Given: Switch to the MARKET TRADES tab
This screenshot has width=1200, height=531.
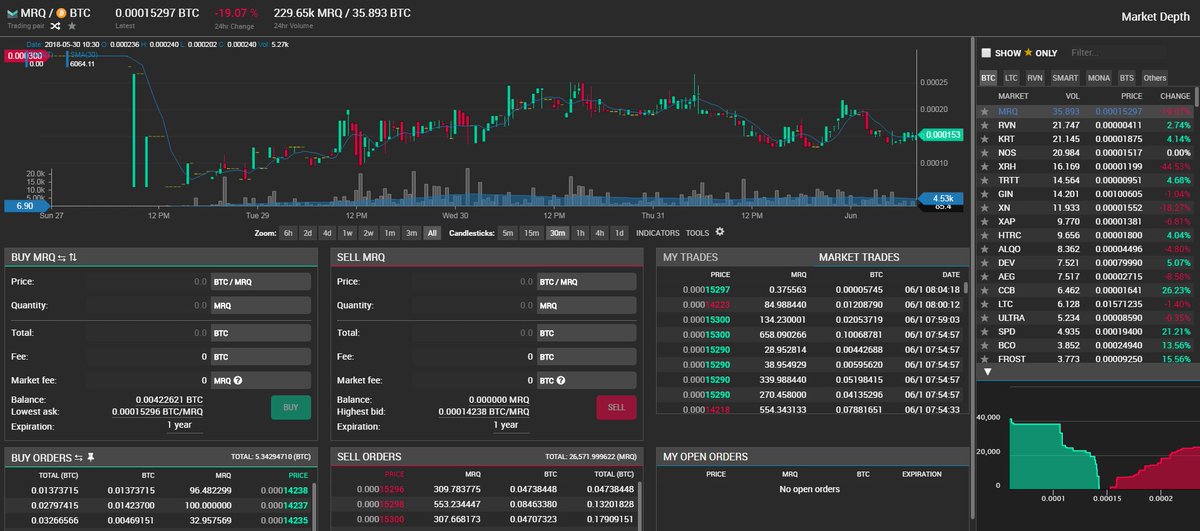Looking at the screenshot, I should tap(858, 257).
